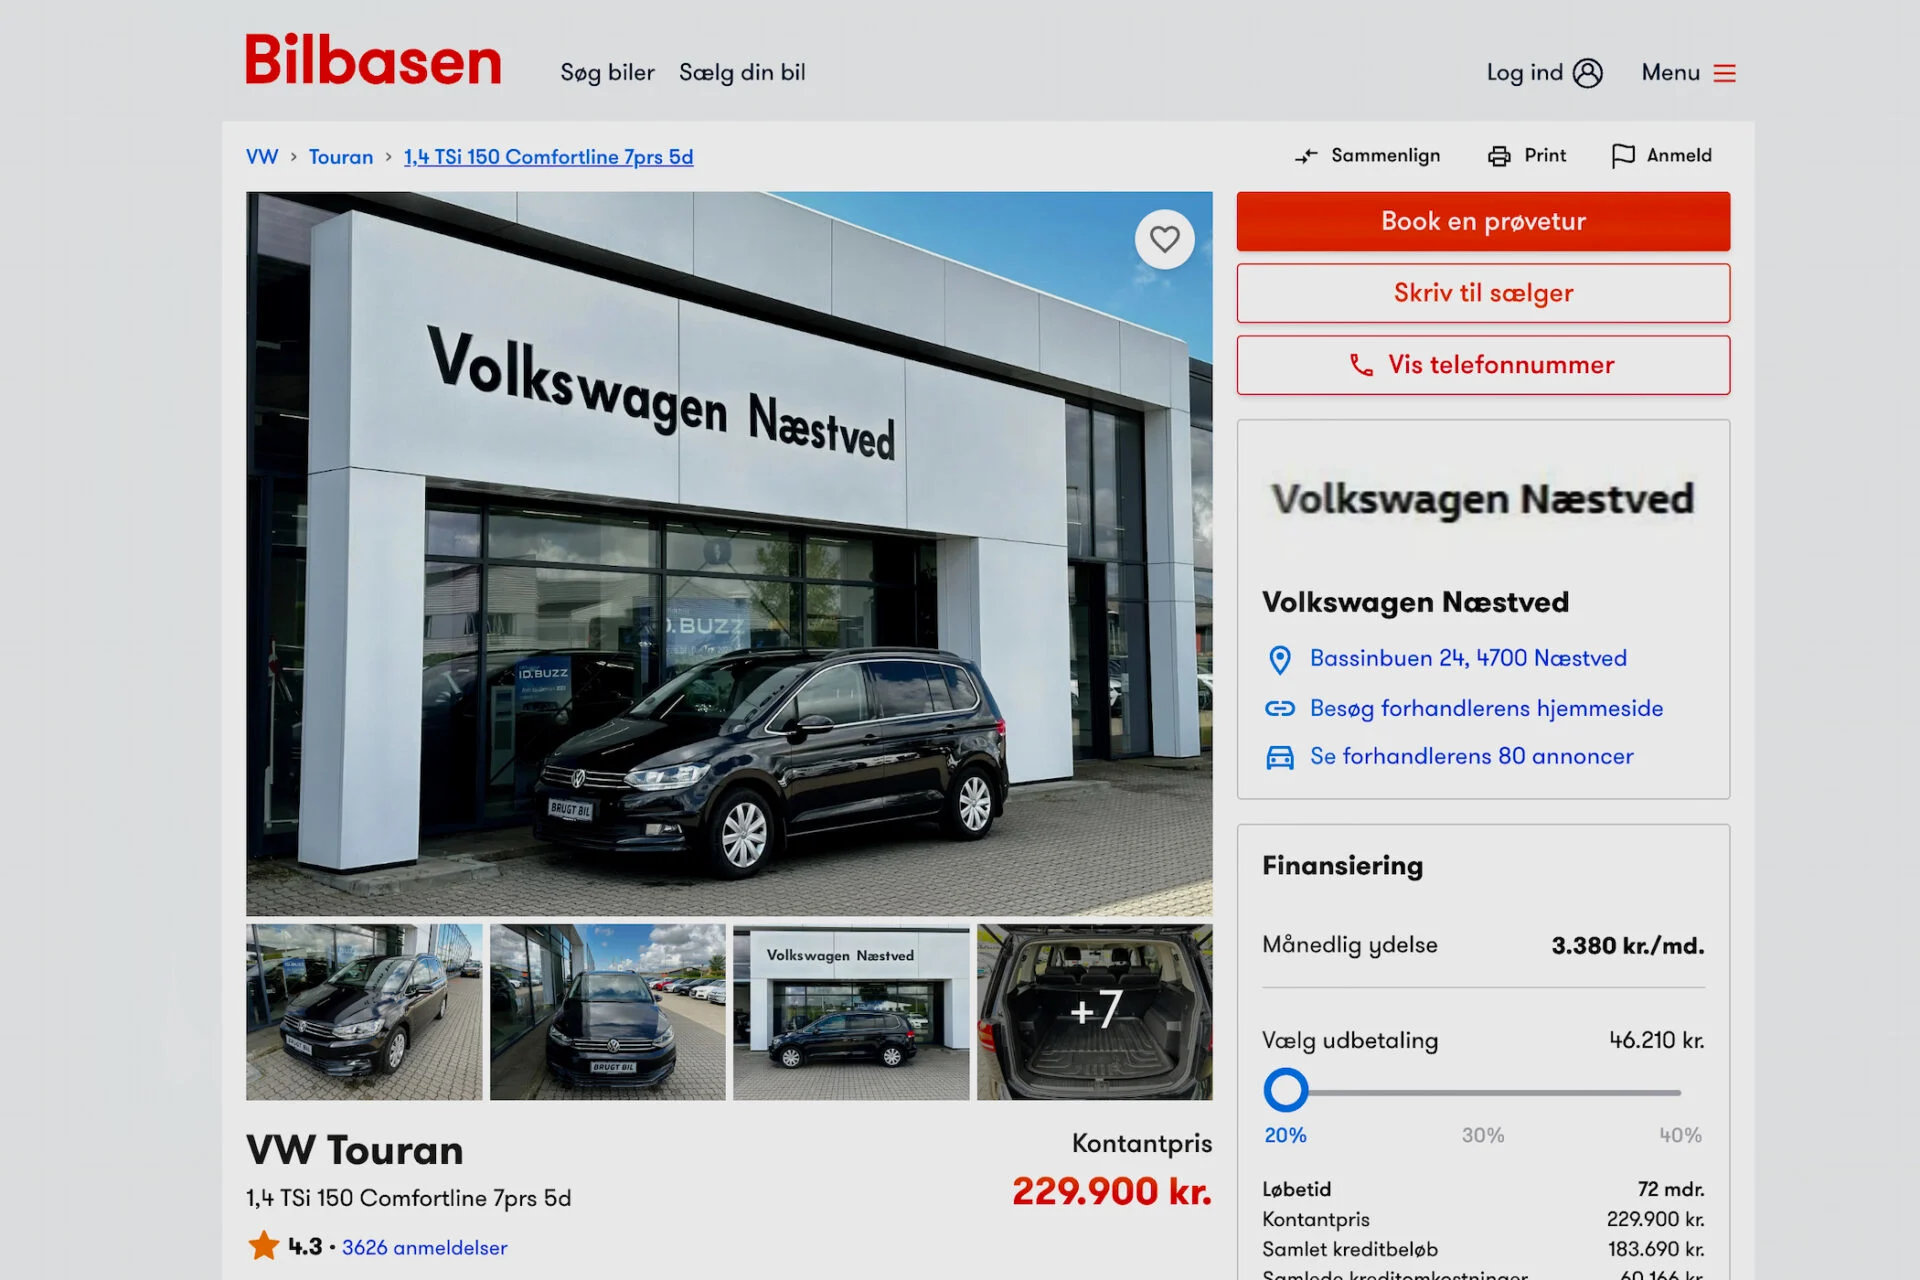Open the 3626 anmeldelser reviews link

click(x=424, y=1247)
